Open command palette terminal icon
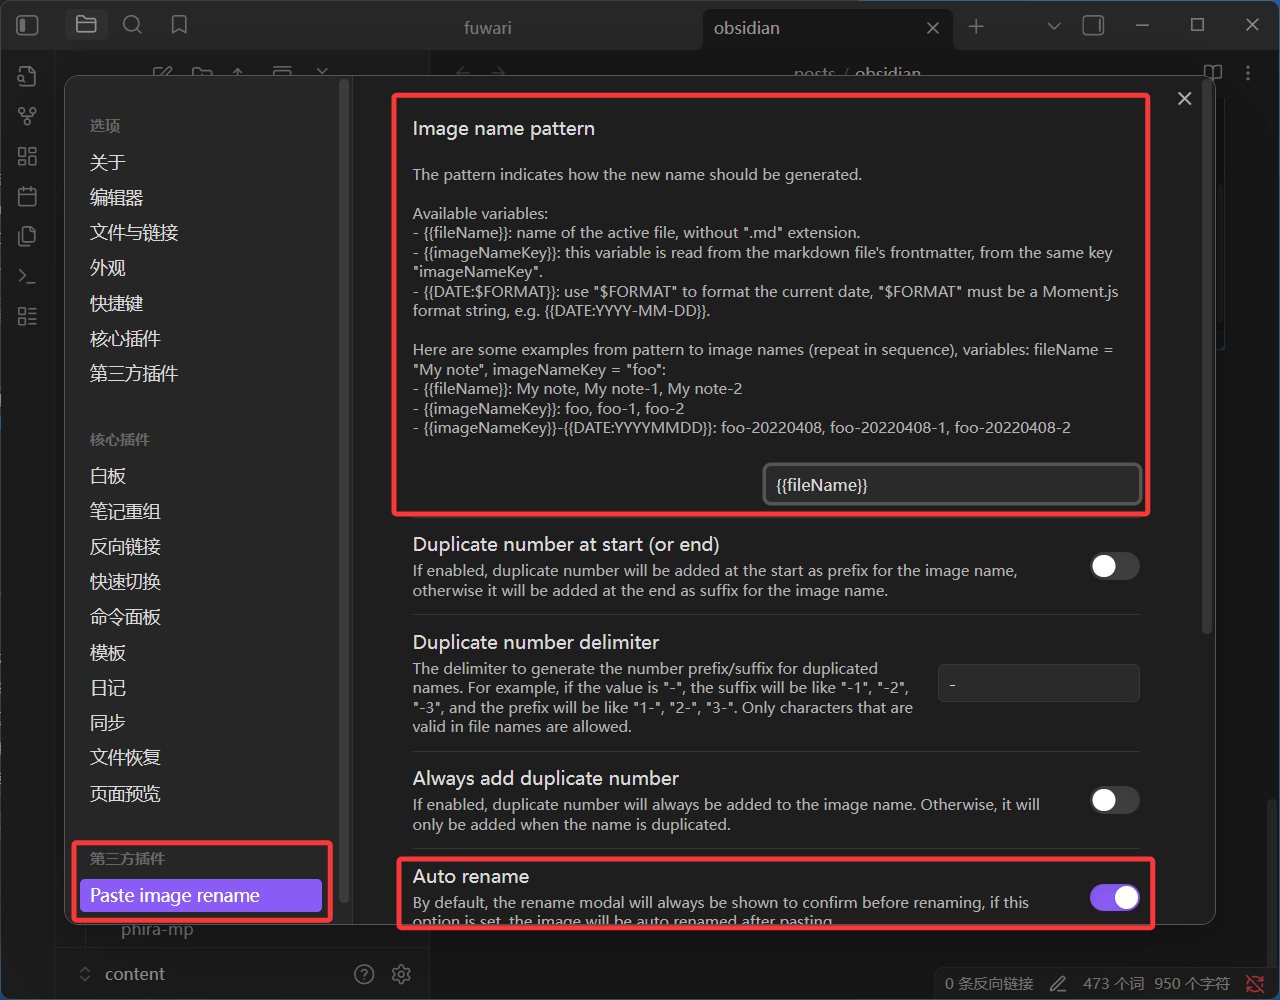This screenshot has width=1280, height=1000. pos(28,276)
